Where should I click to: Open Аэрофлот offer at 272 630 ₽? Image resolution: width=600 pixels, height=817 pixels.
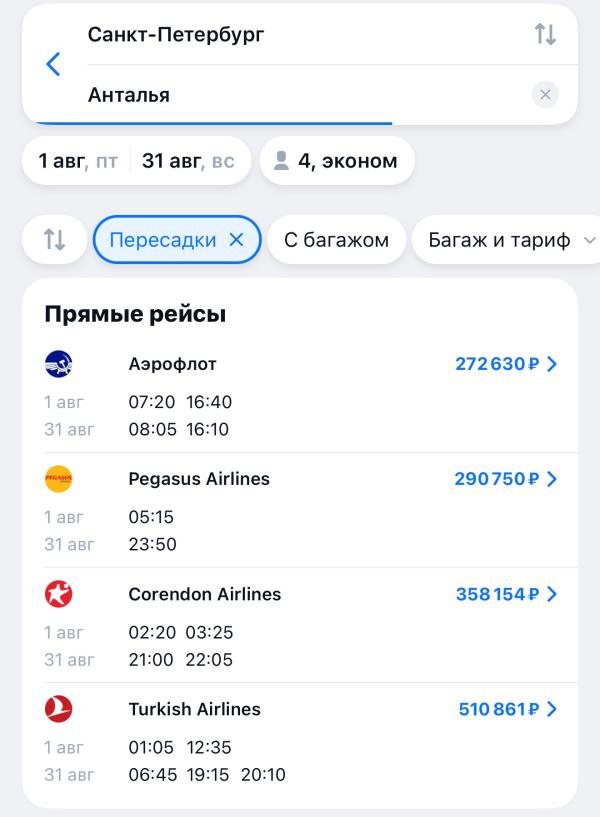[x=506, y=364]
